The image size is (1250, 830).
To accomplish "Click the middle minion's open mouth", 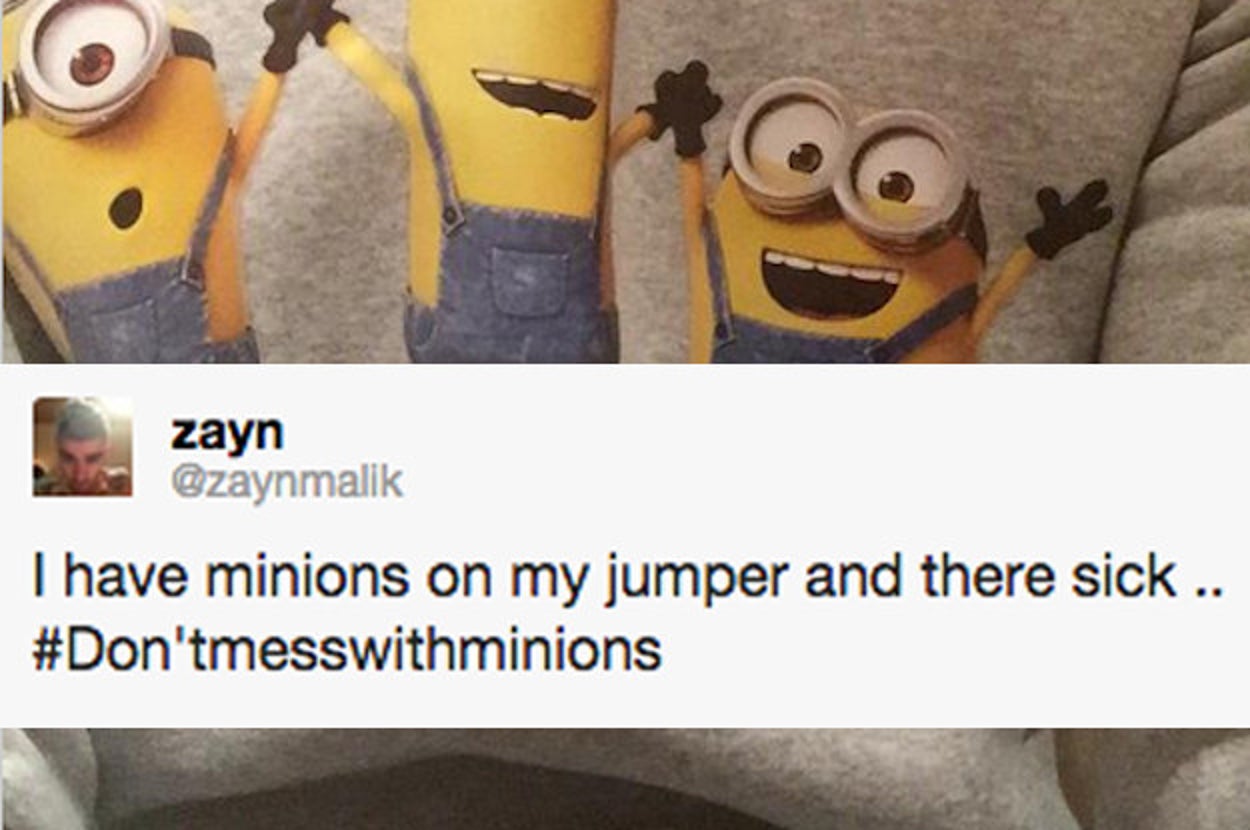I will 535,94.
